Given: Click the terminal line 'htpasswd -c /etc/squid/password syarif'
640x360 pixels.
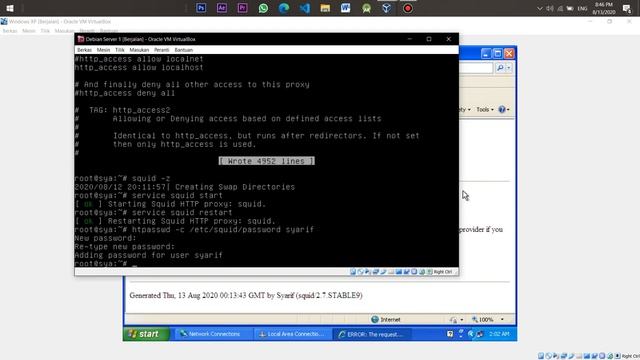Looking at the screenshot, I should (x=223, y=230).
